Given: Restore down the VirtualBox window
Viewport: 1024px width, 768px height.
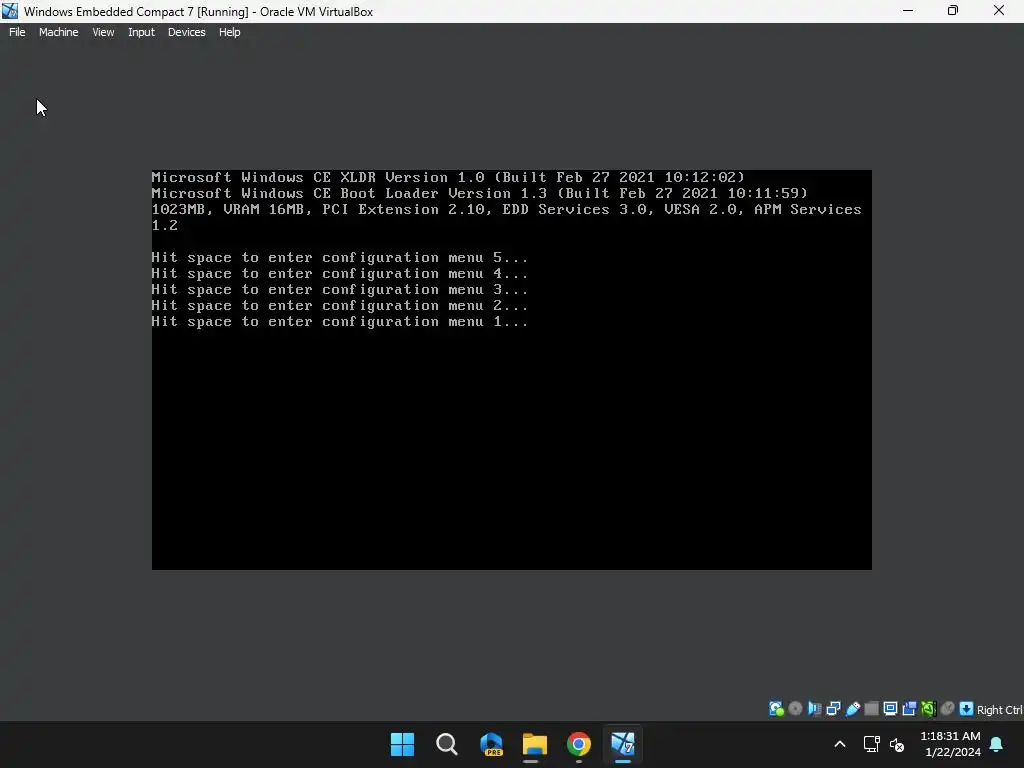Looking at the screenshot, I should (x=953, y=10).
